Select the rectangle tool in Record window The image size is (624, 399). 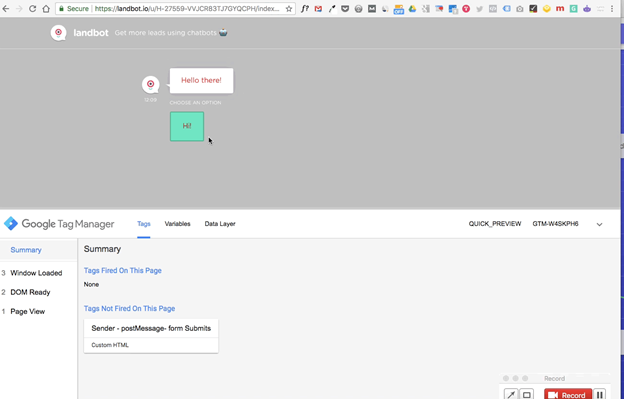pyautogui.click(x=526, y=395)
